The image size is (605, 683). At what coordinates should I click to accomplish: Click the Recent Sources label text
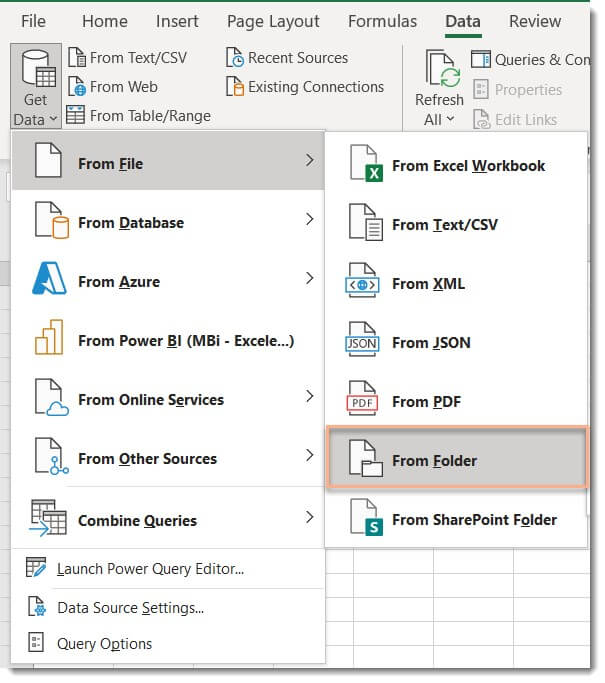click(x=298, y=58)
